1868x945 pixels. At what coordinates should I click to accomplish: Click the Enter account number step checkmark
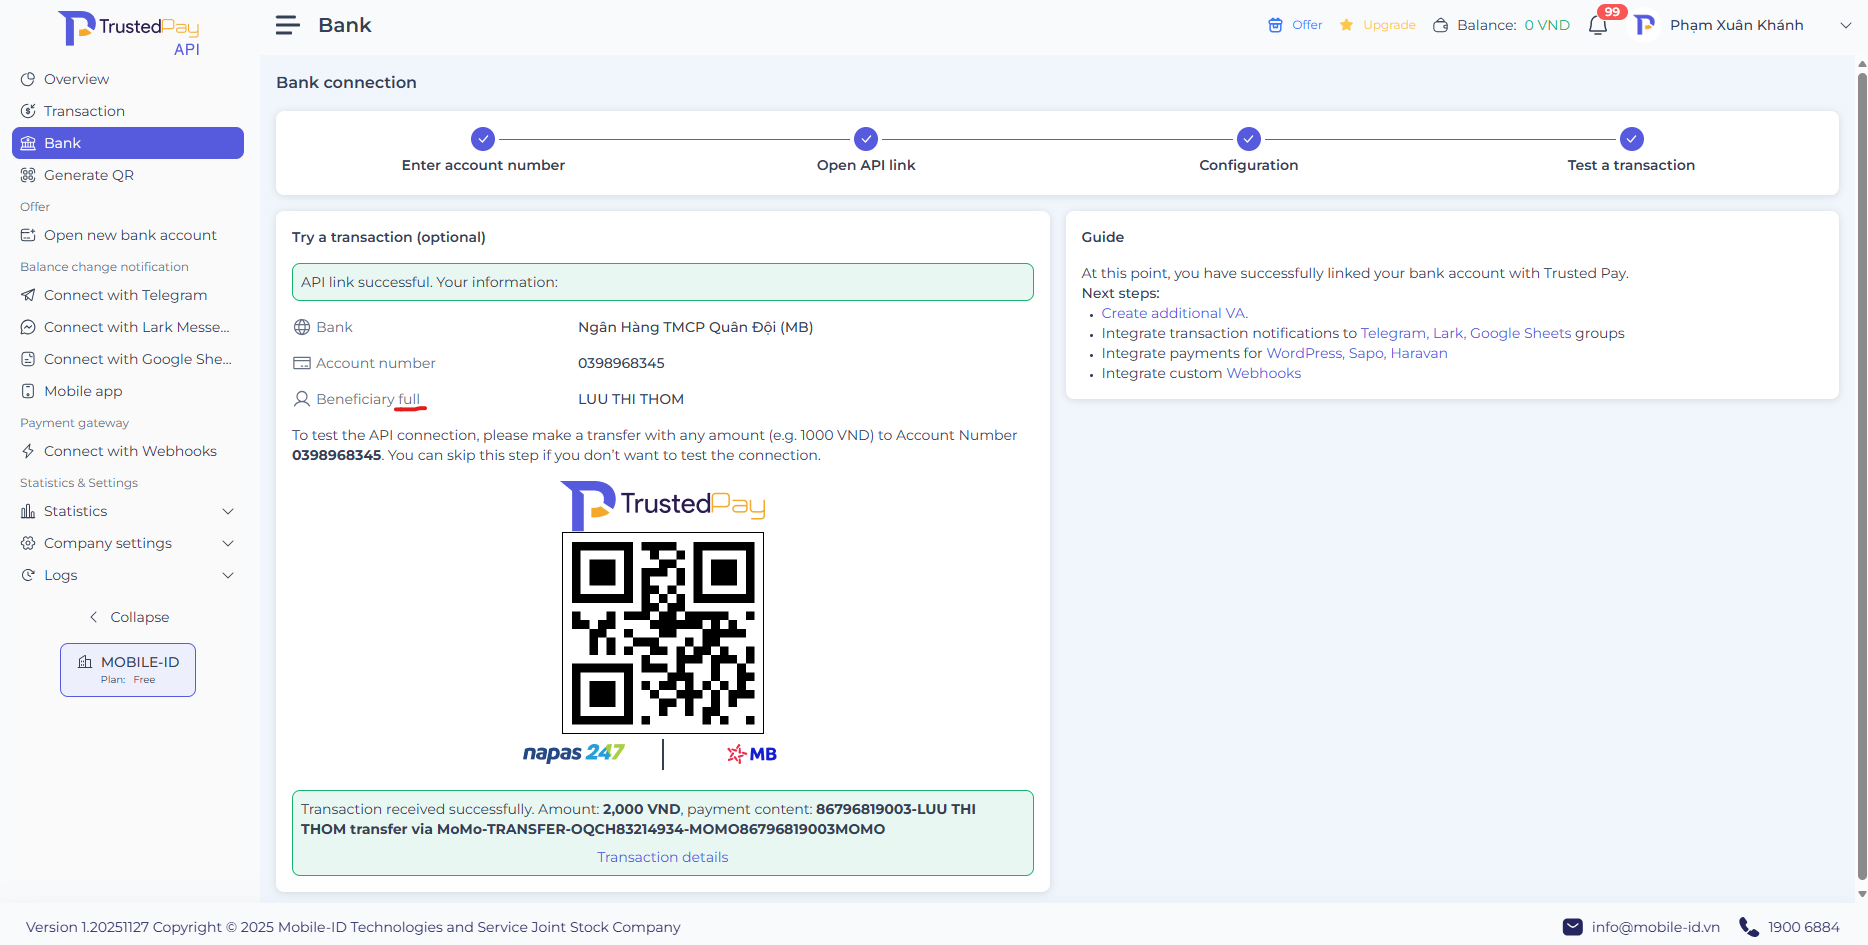483,139
